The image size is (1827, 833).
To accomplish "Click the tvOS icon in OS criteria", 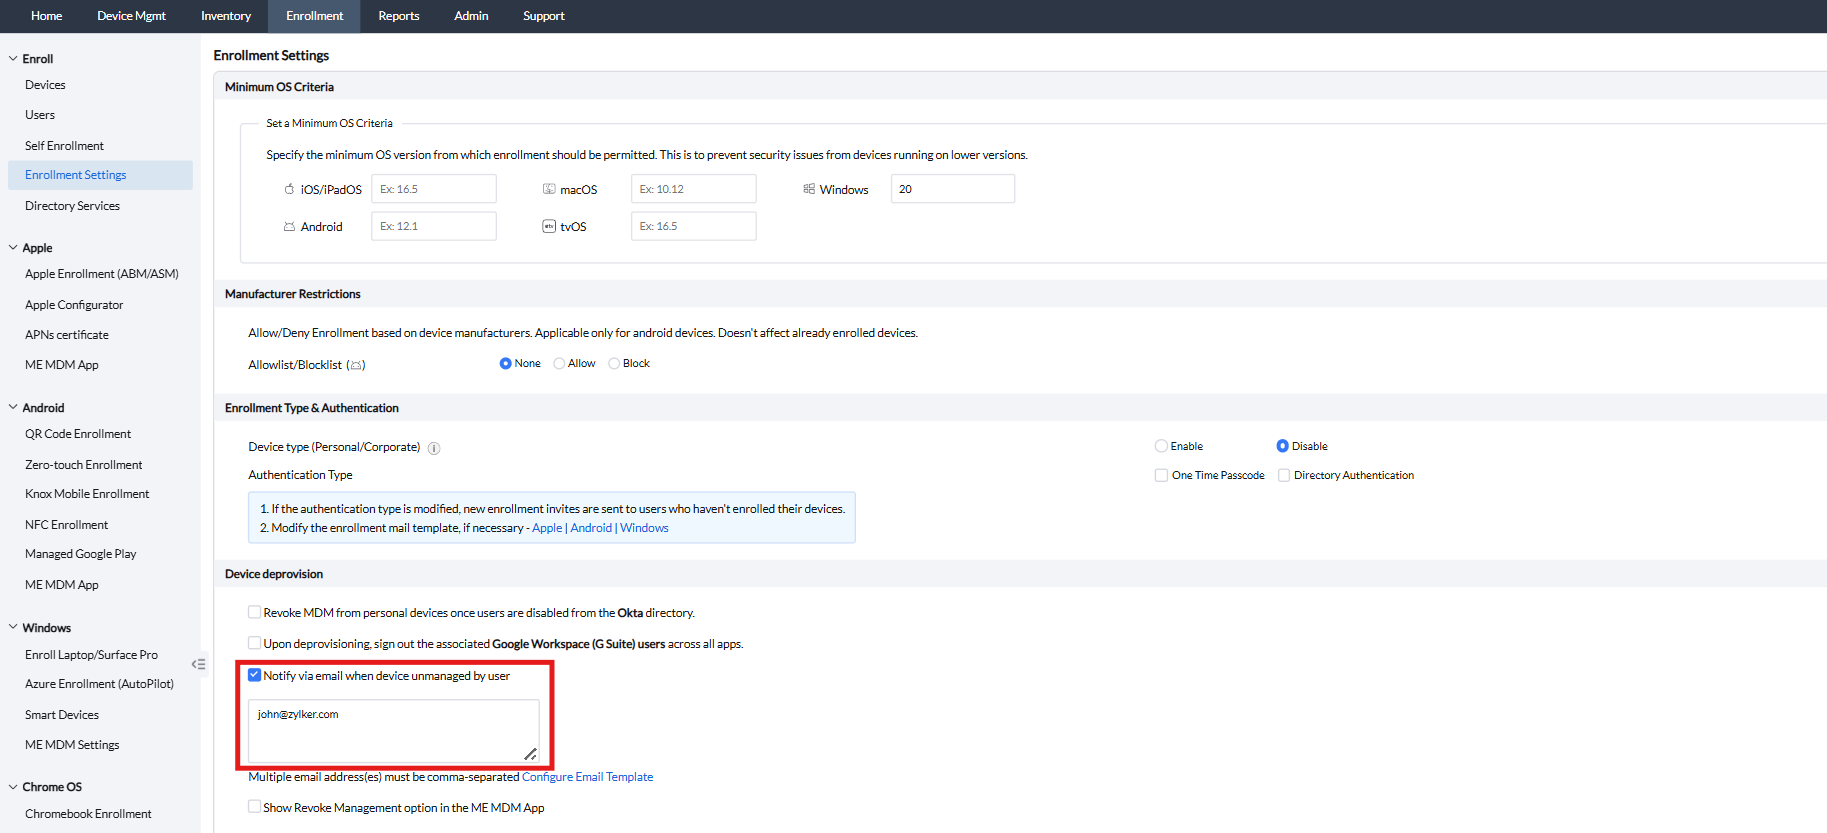I will [549, 227].
